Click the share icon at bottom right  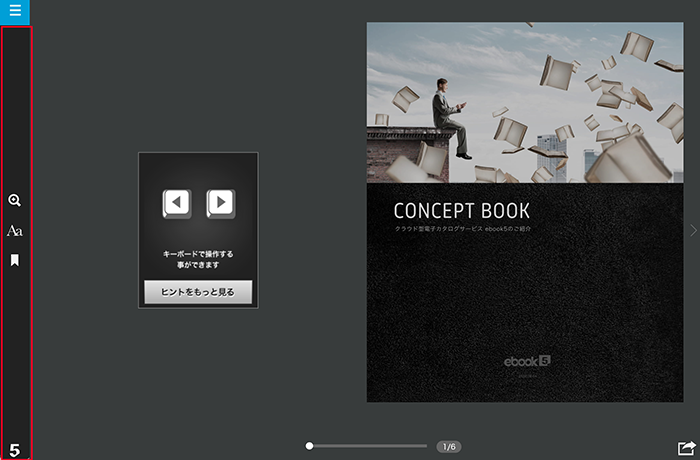686,448
